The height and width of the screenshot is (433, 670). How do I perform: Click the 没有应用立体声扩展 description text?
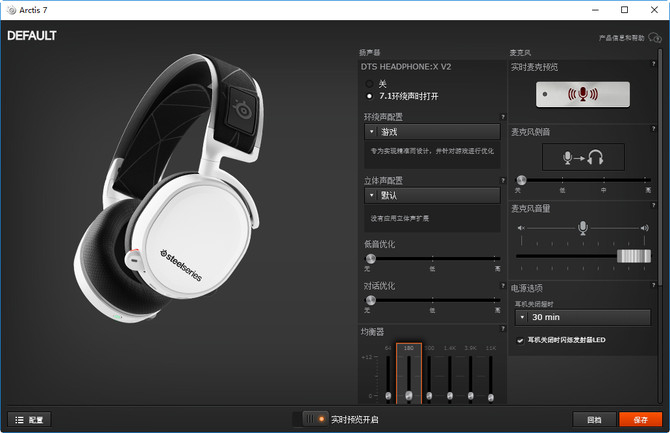click(400, 218)
